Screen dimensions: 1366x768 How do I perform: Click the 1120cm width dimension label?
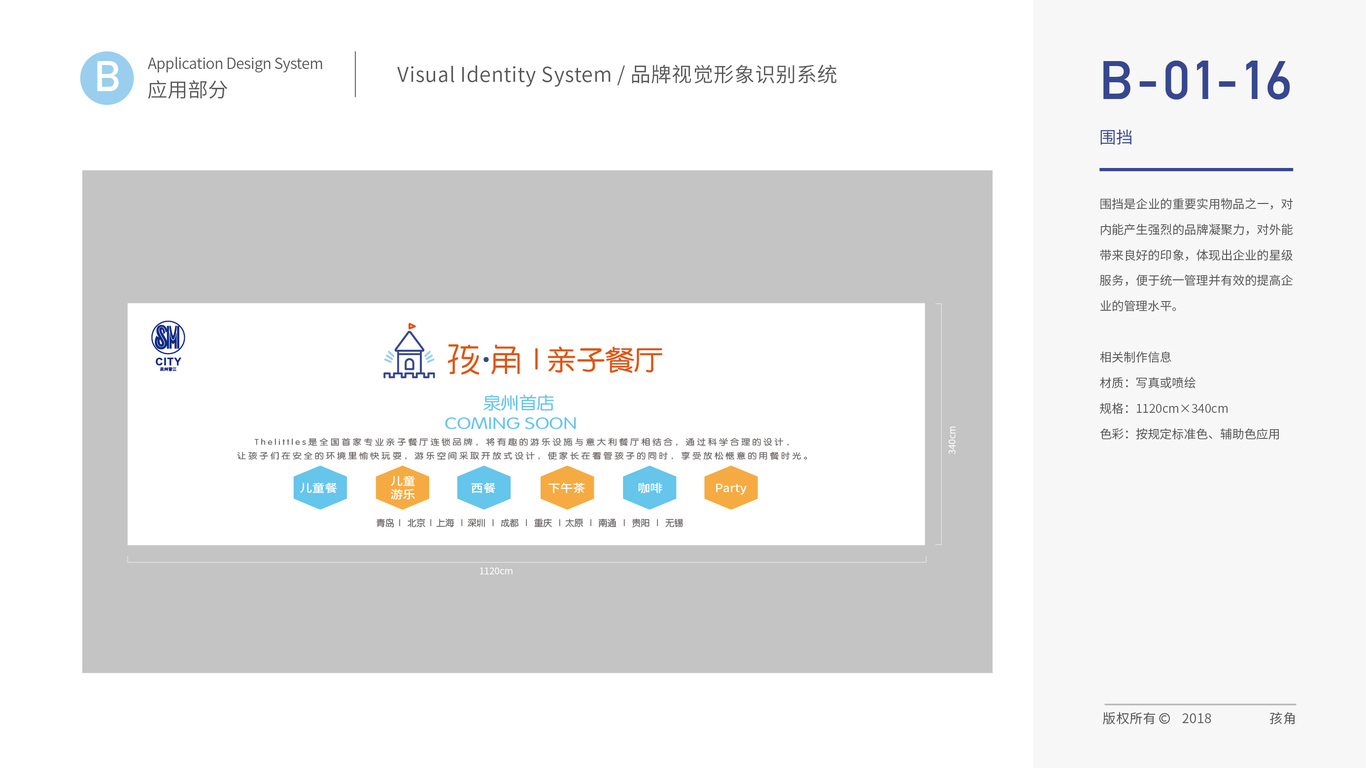[496, 571]
